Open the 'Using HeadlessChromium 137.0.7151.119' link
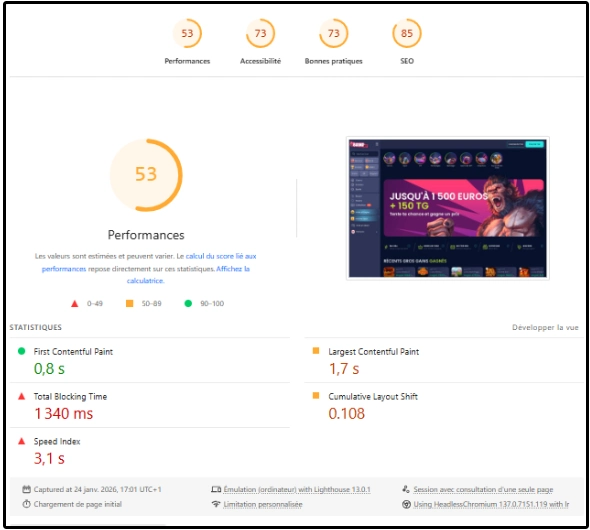590x530 pixels. 491,504
